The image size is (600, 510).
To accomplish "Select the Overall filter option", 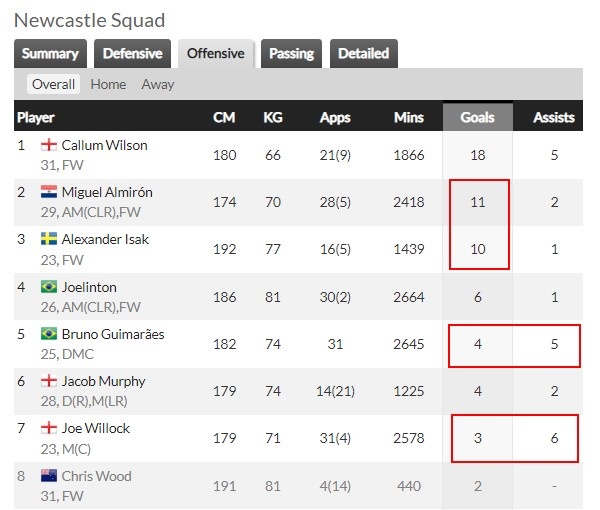I will pyautogui.click(x=53, y=84).
